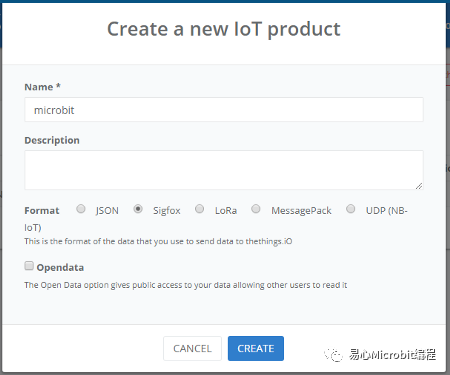Click the CREATE button

click(x=256, y=348)
